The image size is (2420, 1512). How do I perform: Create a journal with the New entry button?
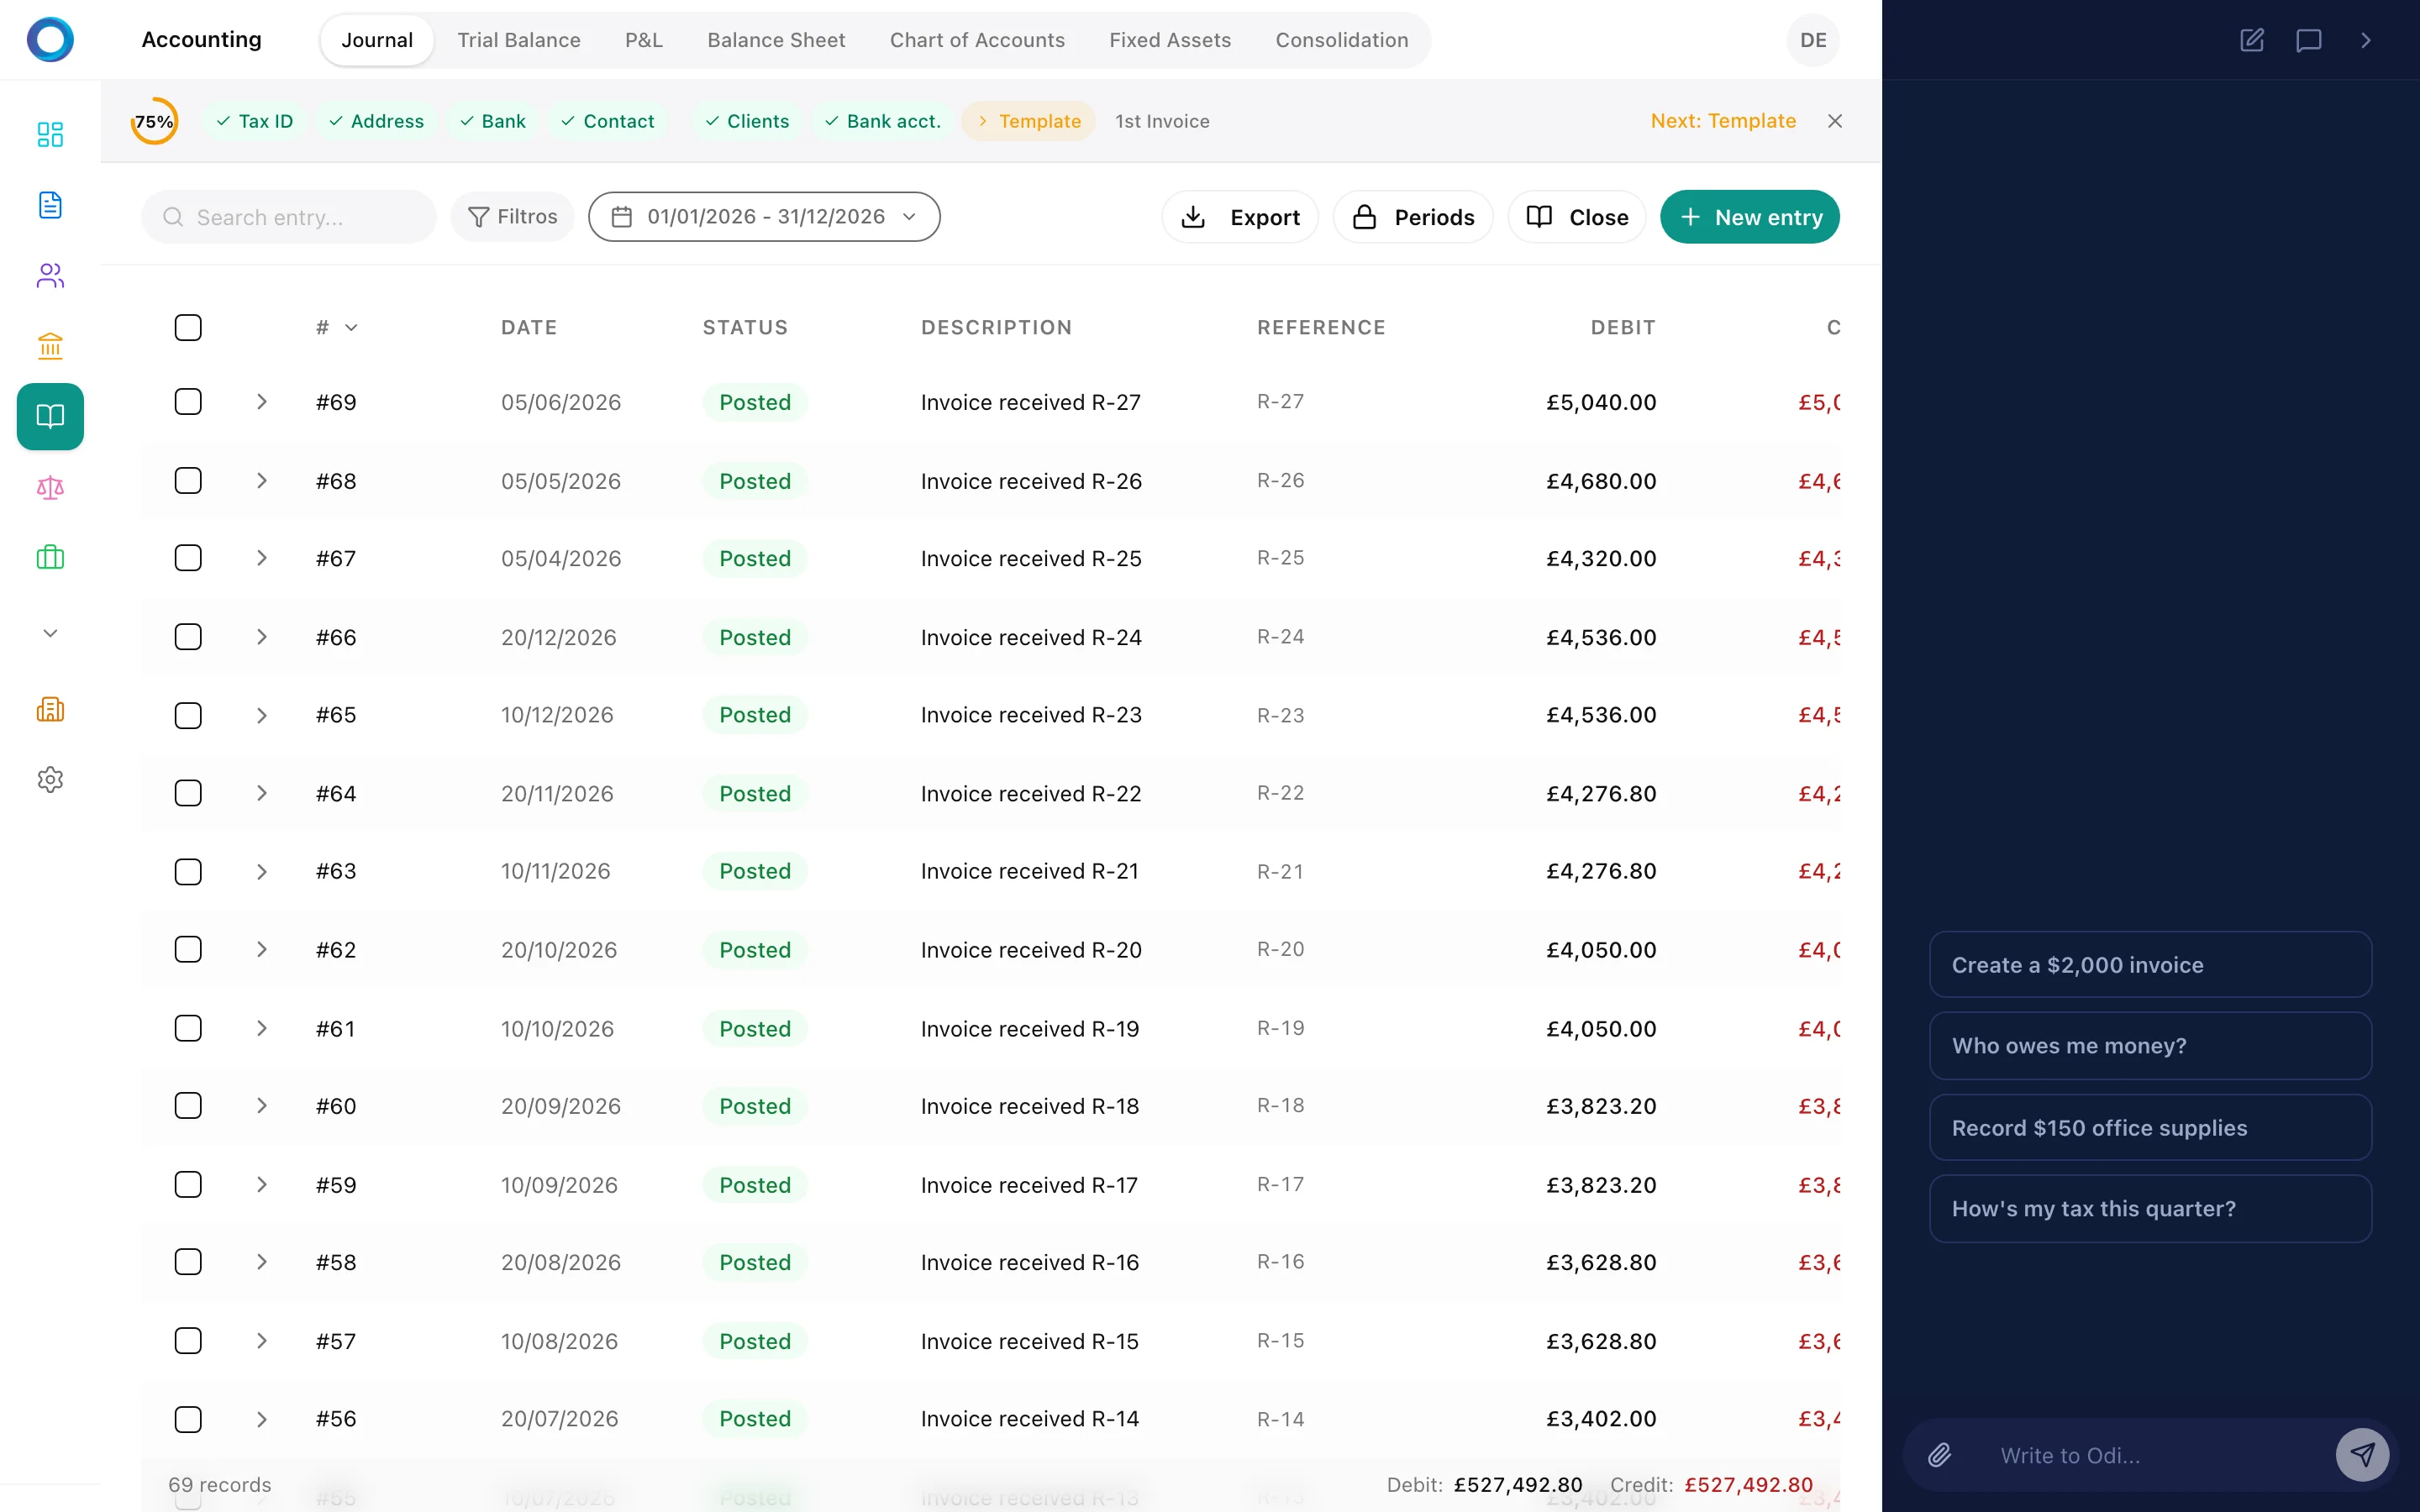[1750, 216]
